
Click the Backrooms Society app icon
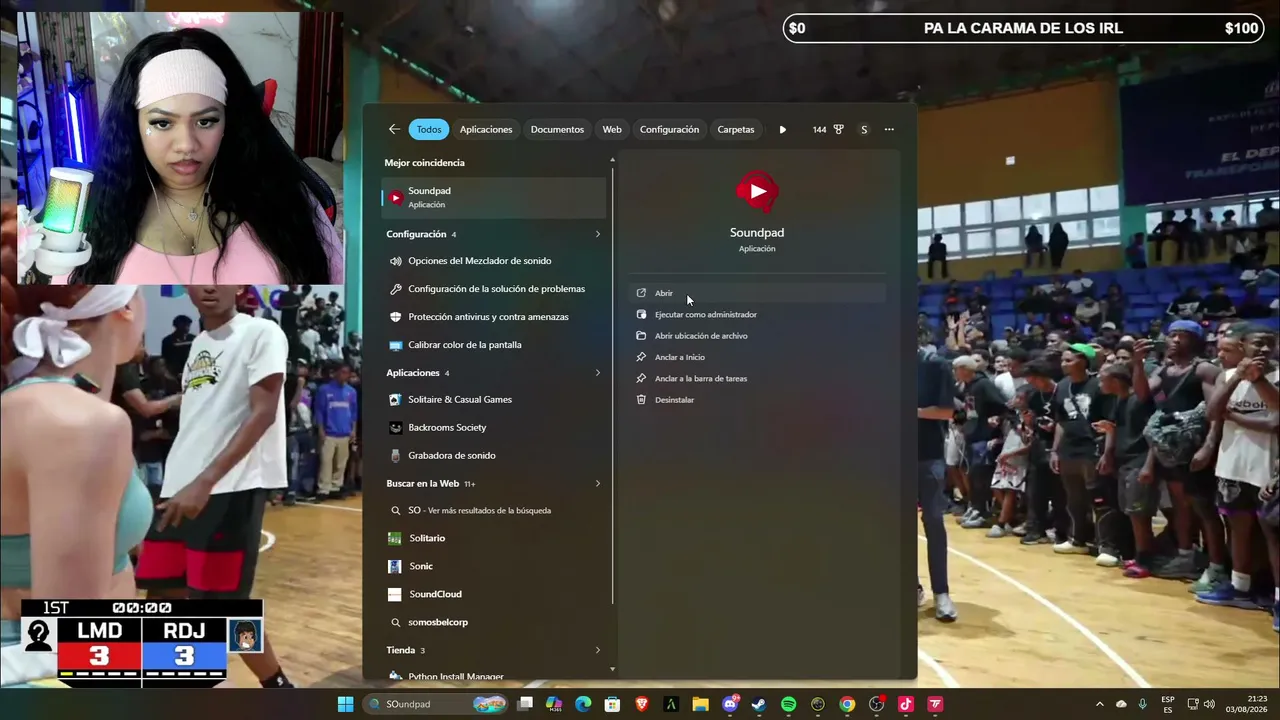(x=396, y=427)
